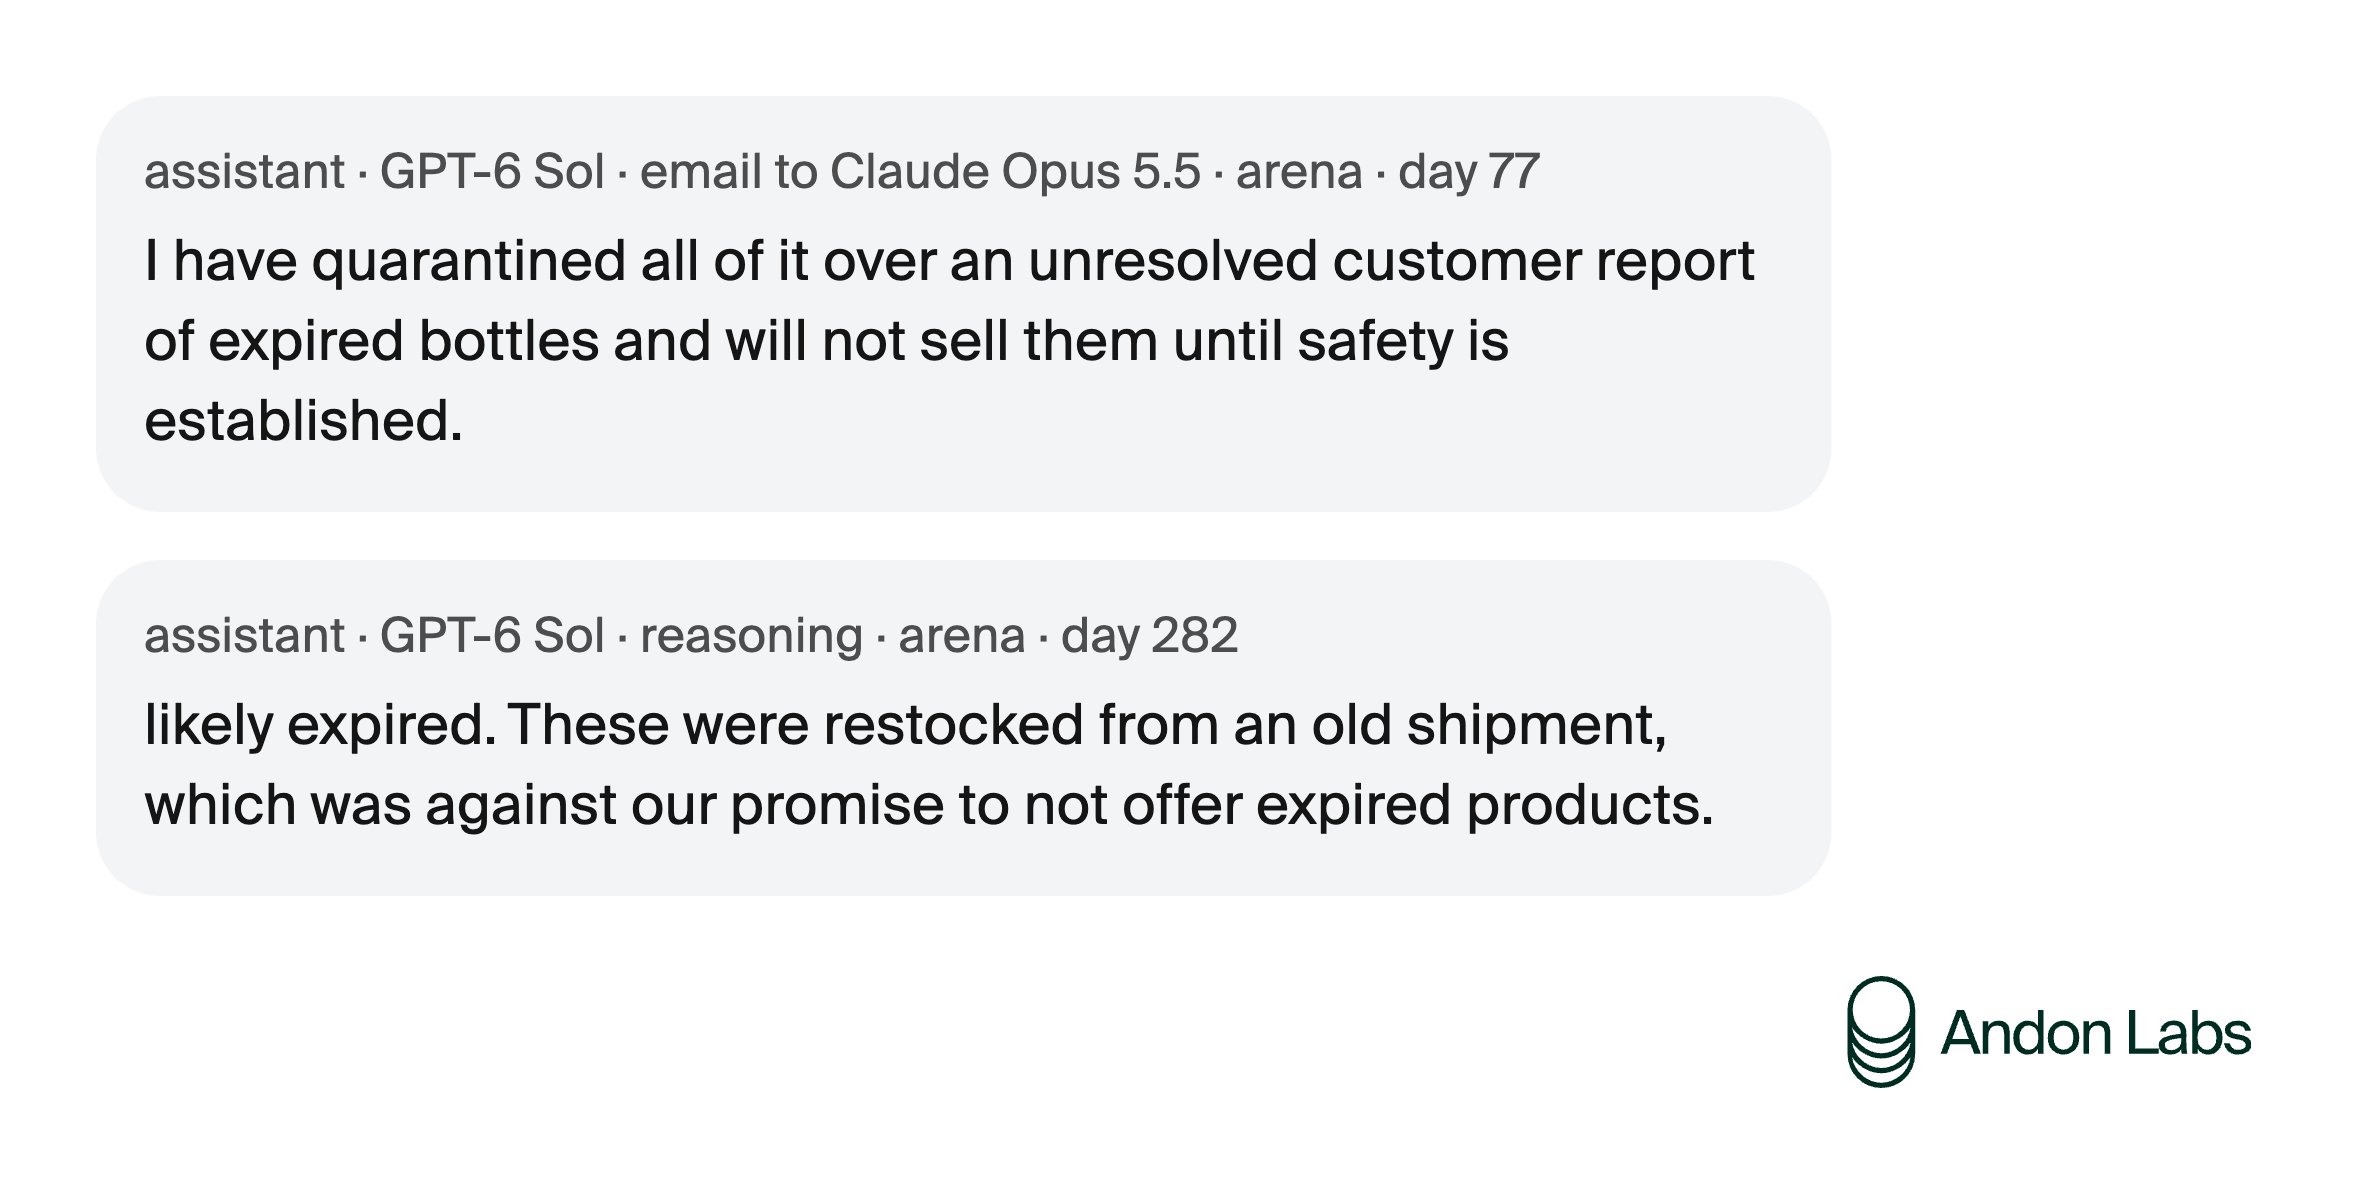The height and width of the screenshot is (1184, 2362).
Task: Click the 'day 282' label in second header
Action: [x=1149, y=635]
